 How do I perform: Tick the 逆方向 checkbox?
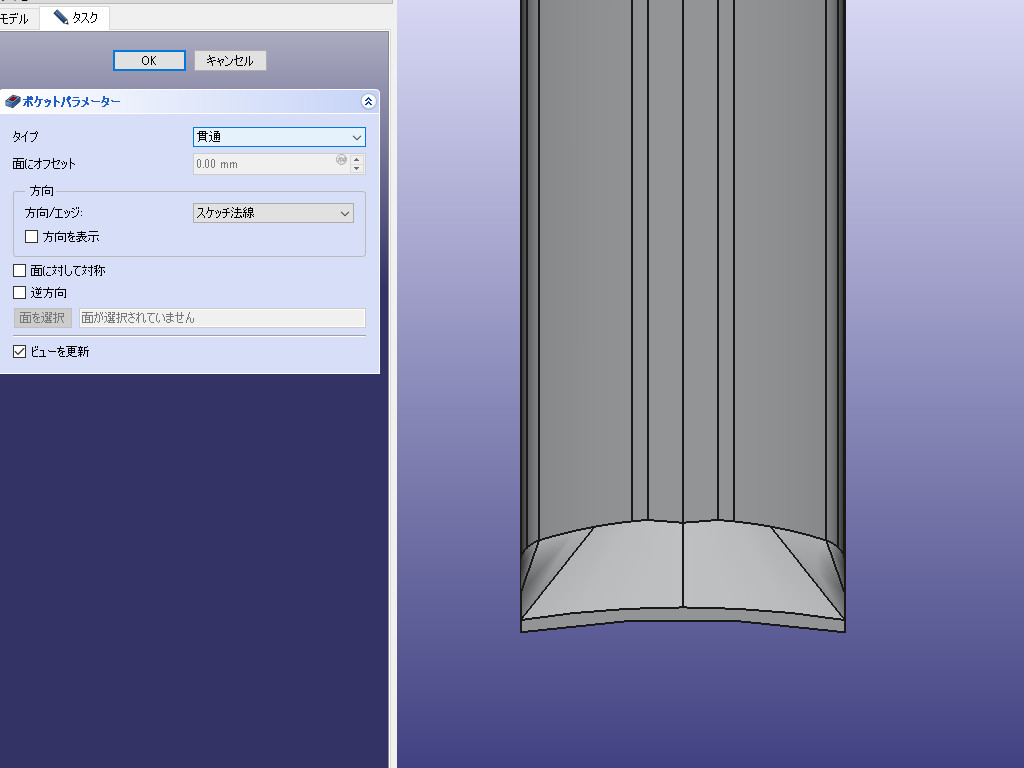20,293
